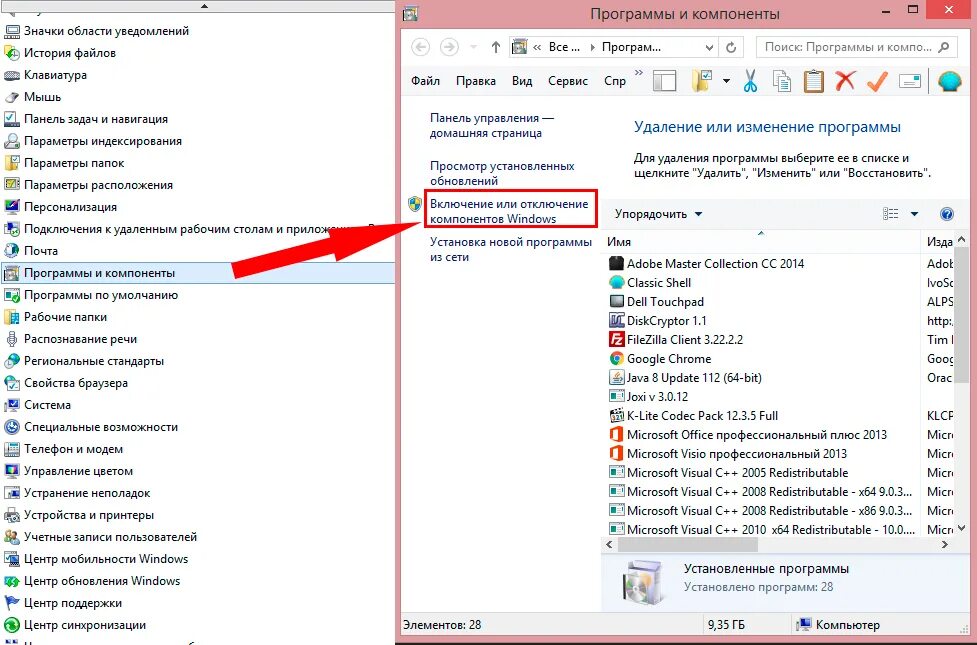Toggle the navigation pane toolbar icon

(x=664, y=81)
